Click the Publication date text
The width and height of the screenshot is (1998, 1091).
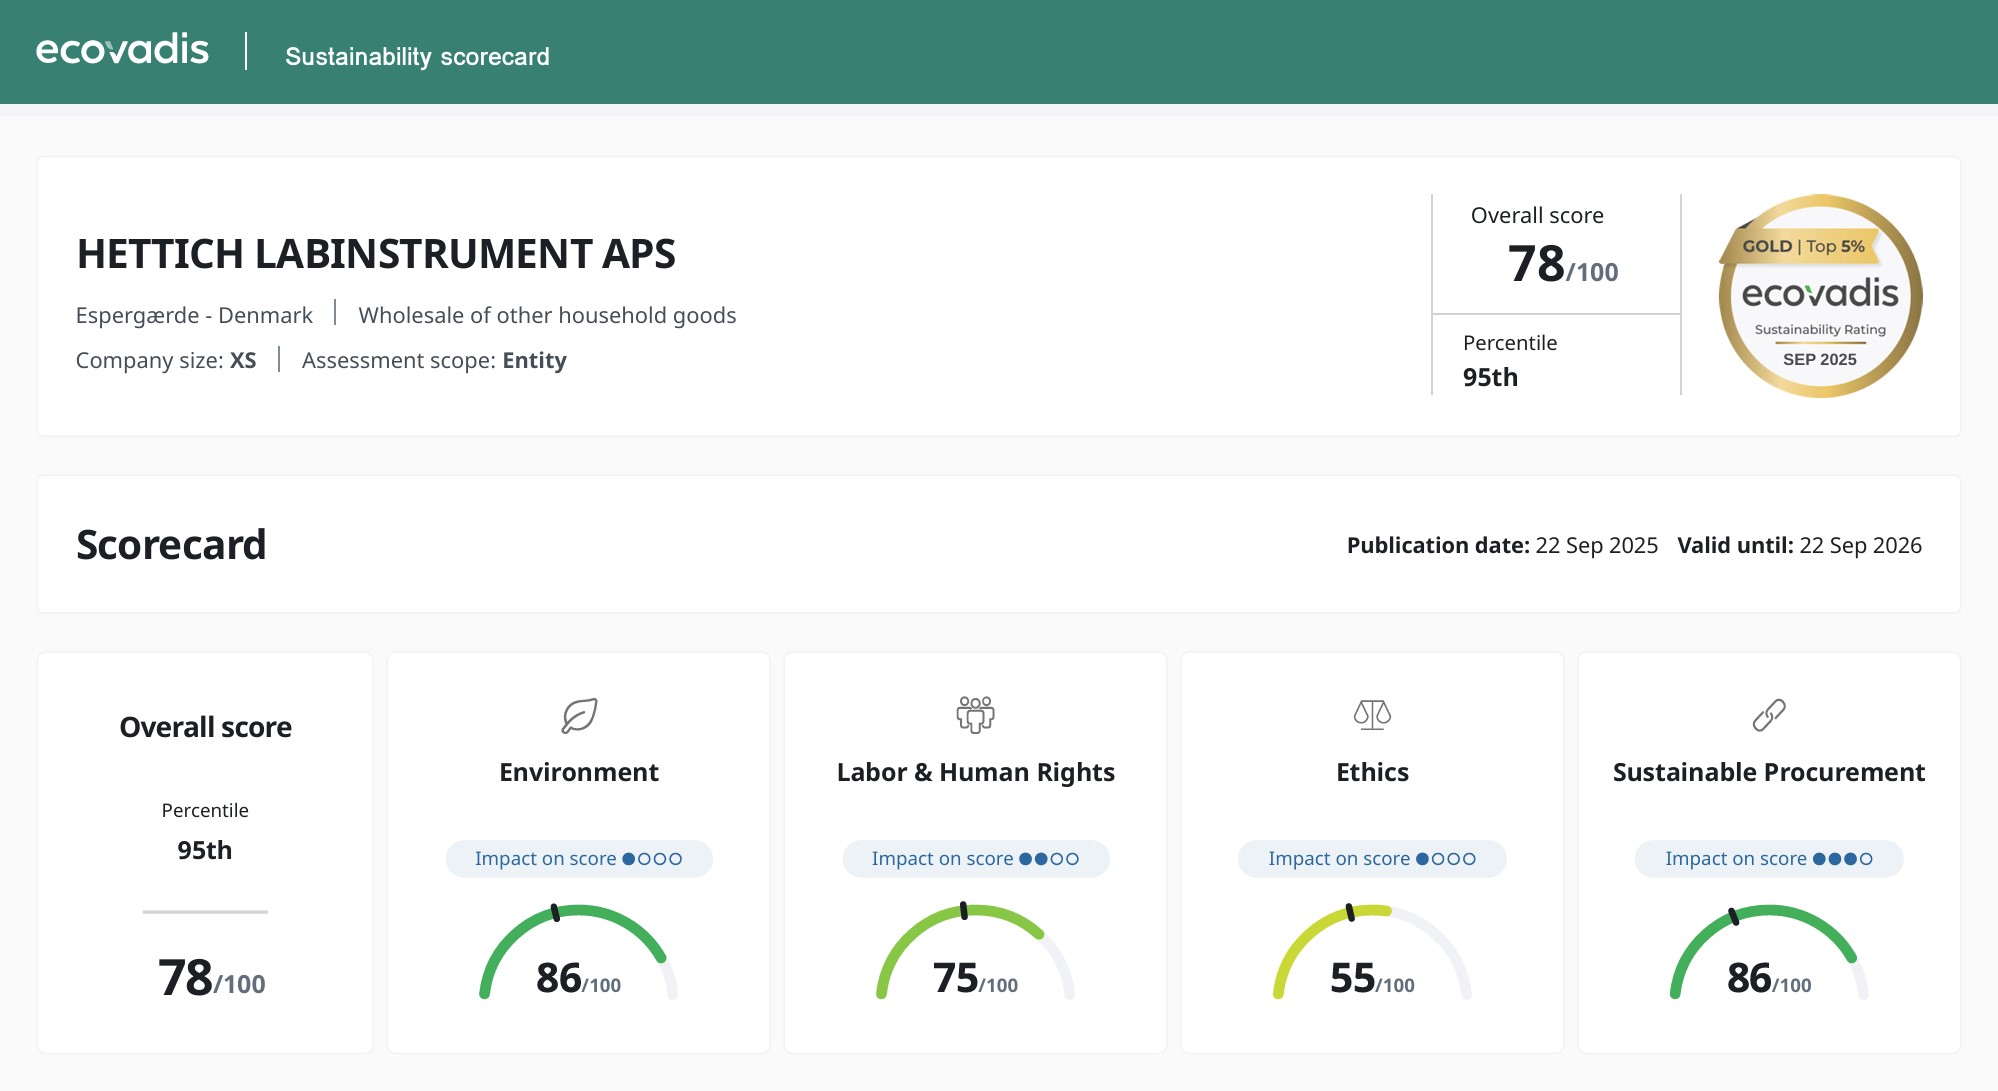(1501, 545)
